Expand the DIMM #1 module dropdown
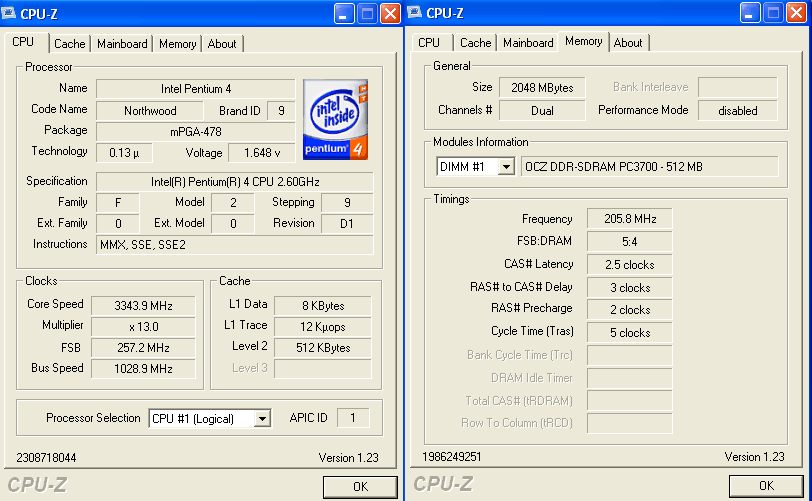This screenshot has width=812, height=501. (505, 166)
